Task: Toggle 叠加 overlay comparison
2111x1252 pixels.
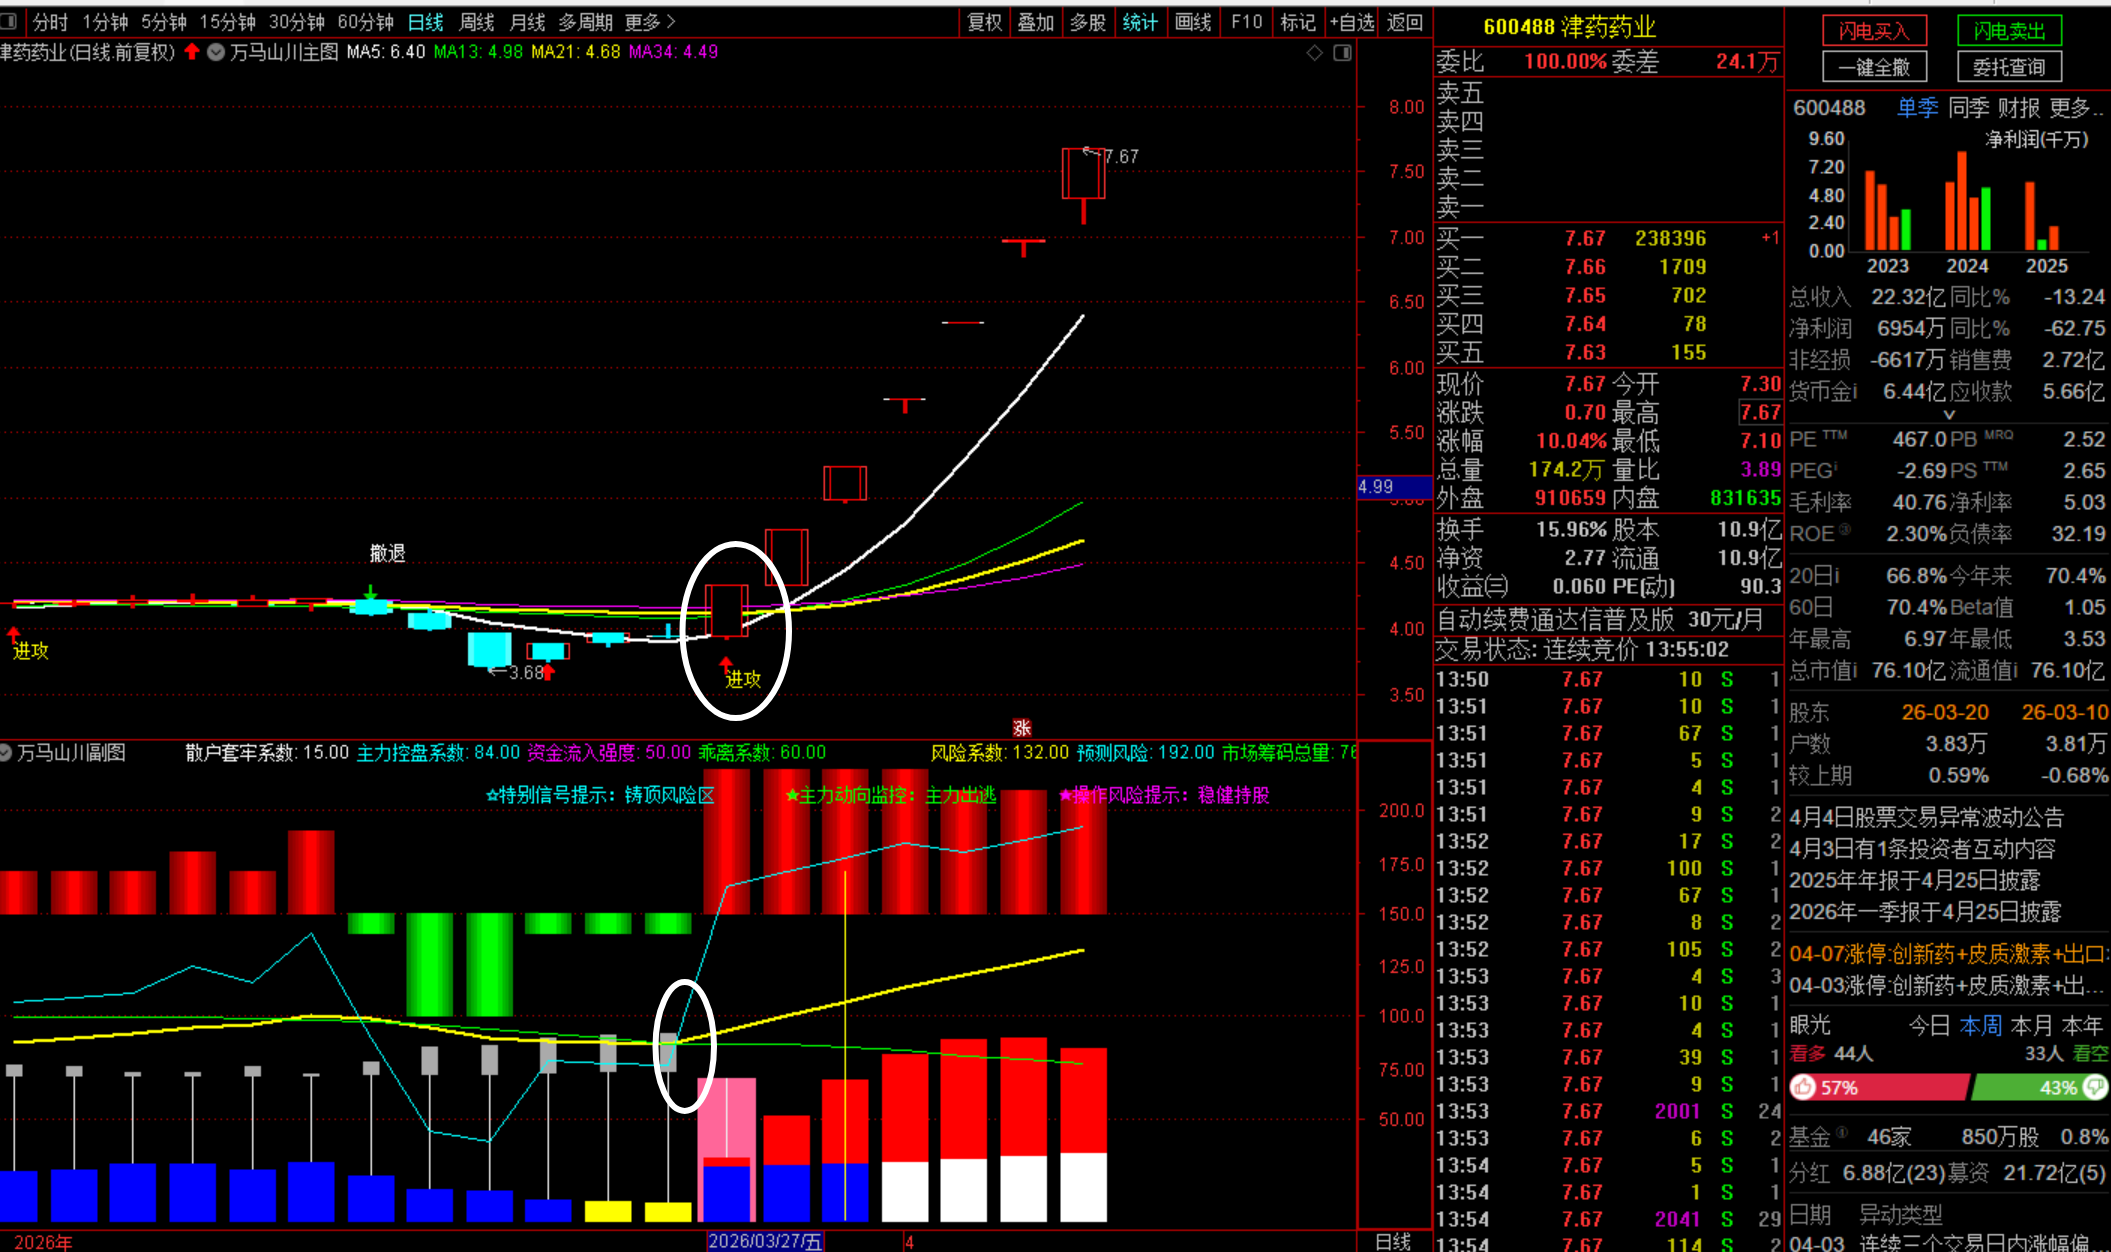Action: (1036, 22)
